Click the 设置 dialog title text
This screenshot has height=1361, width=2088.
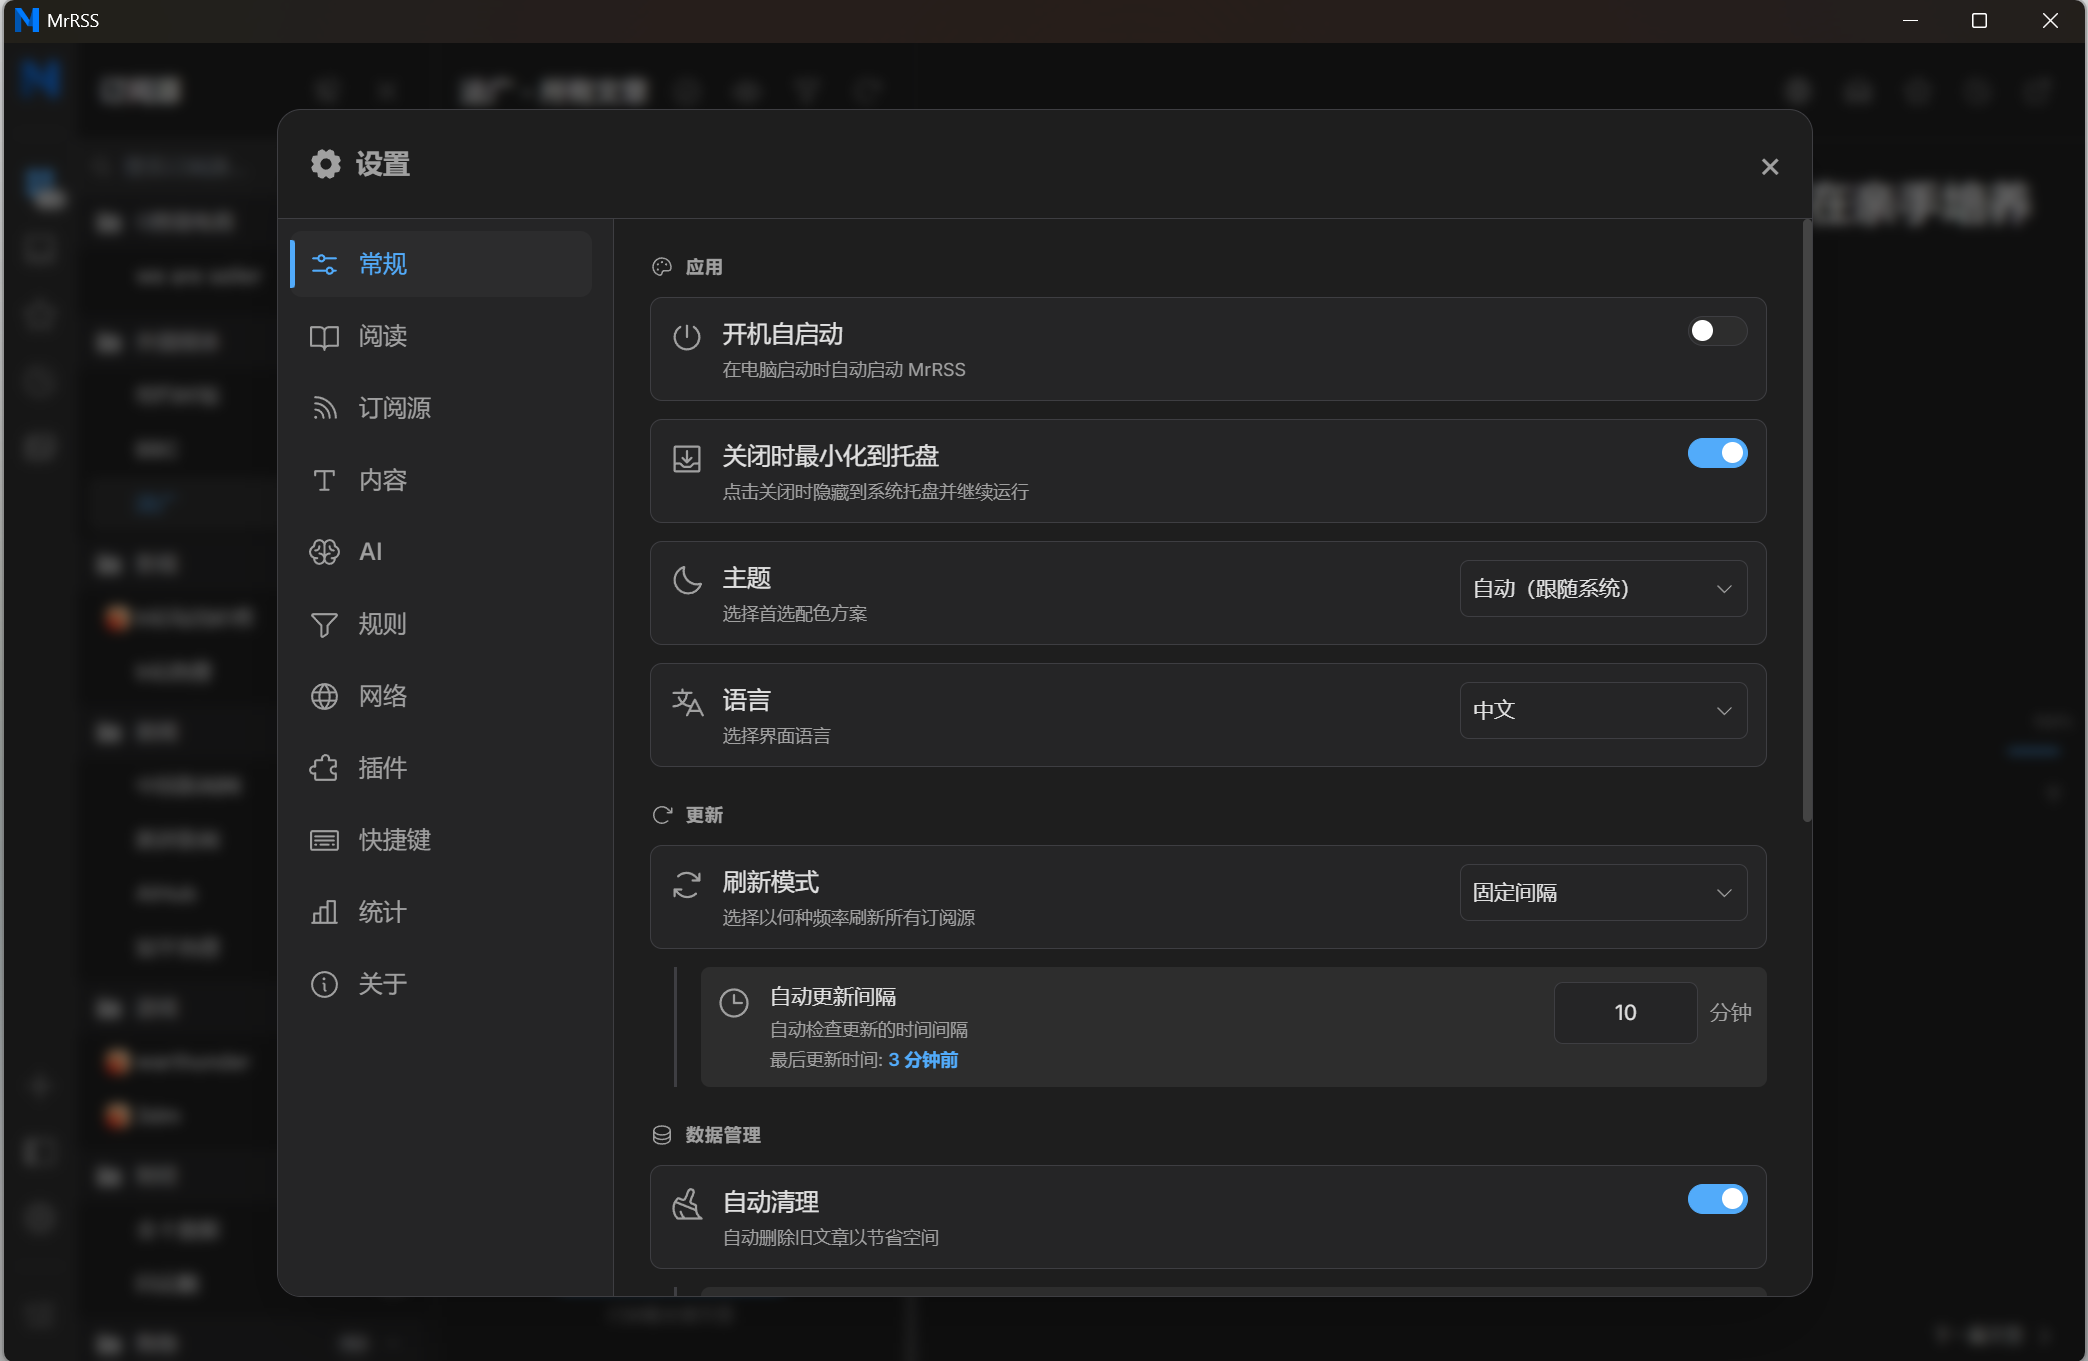coord(383,164)
